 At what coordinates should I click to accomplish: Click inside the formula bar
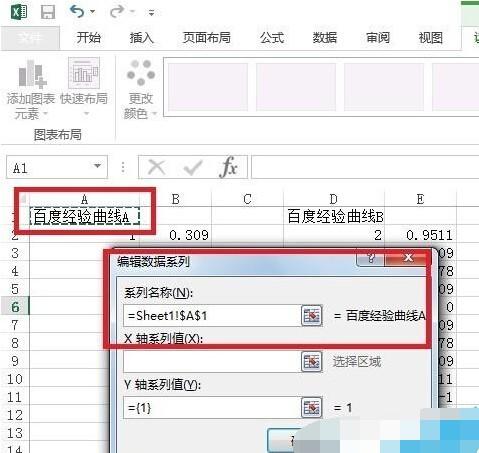365,167
